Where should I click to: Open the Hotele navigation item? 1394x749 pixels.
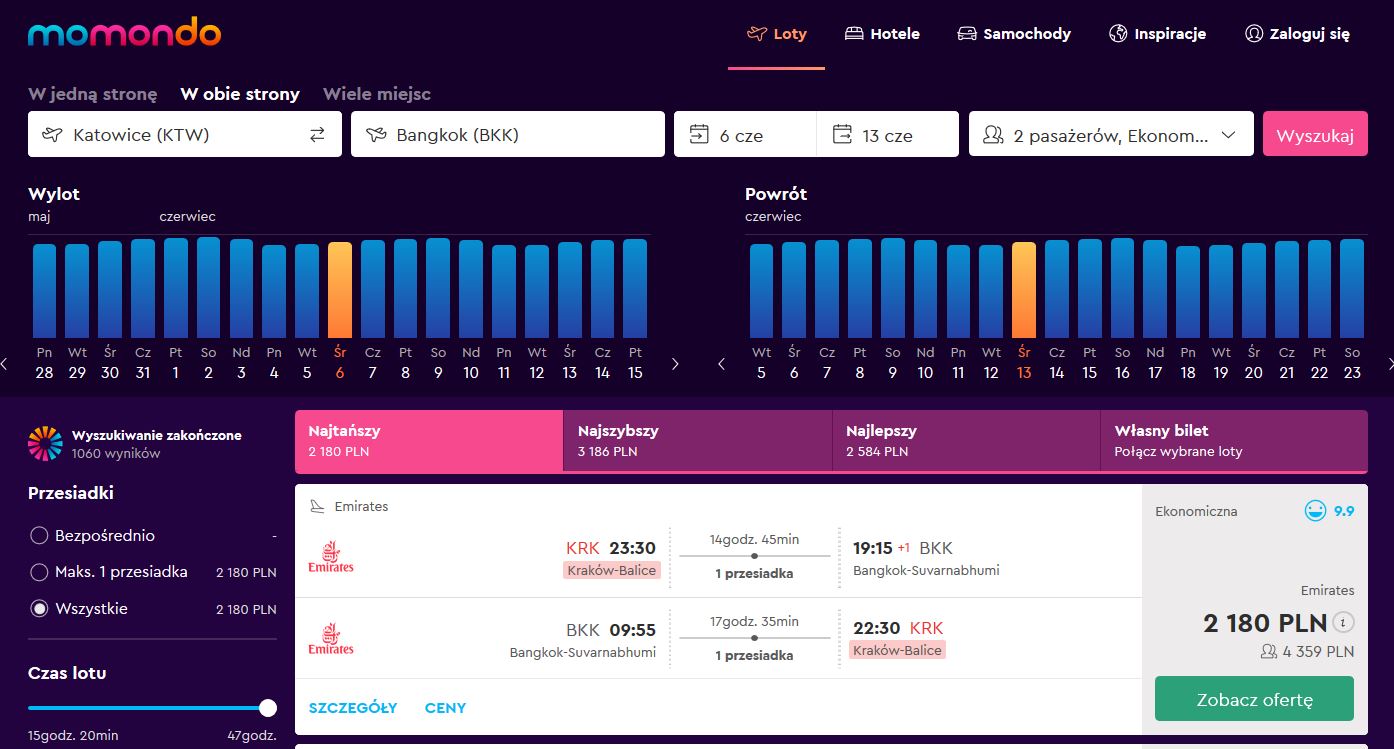(x=882, y=34)
